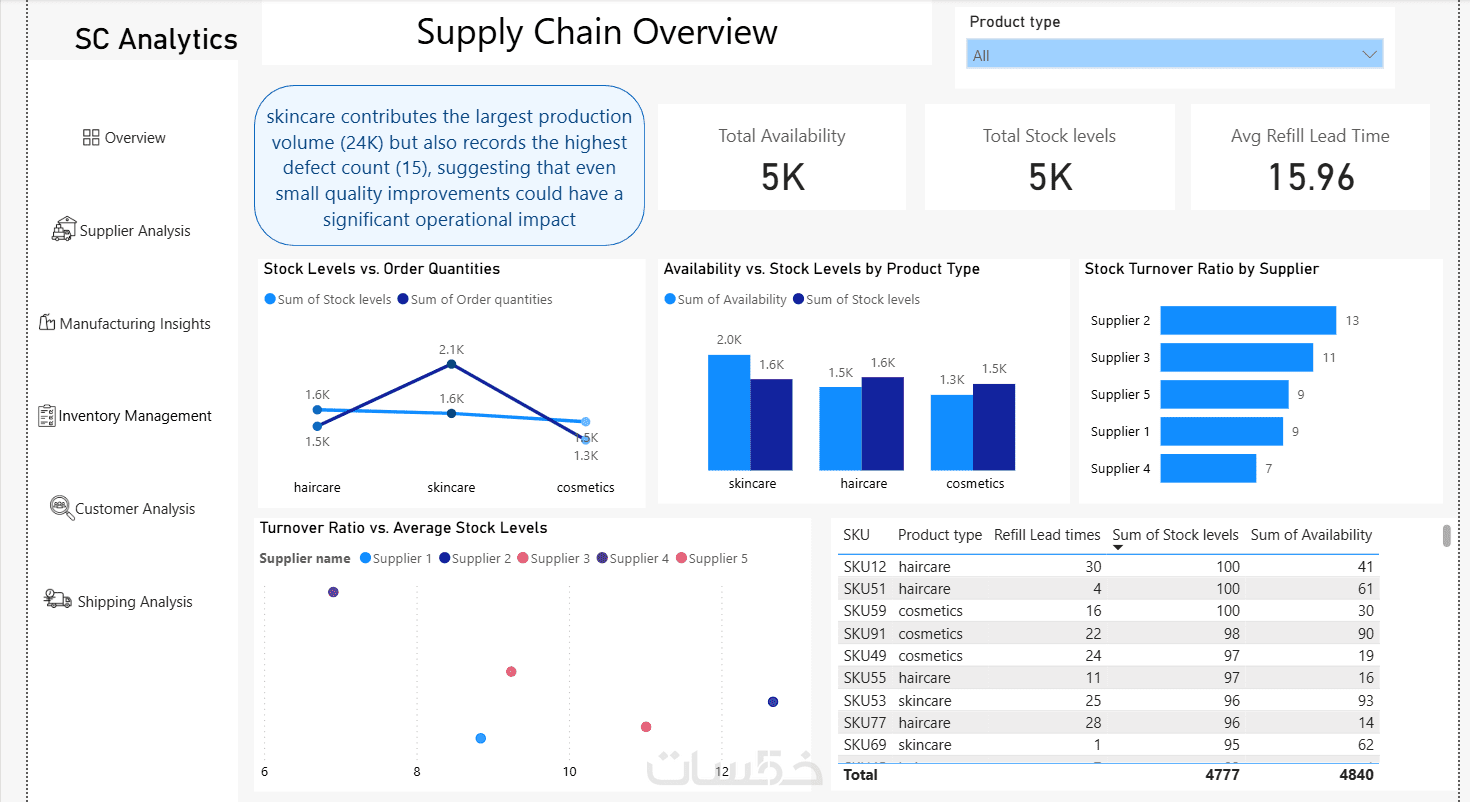Click the Overview grid icon

91,137
